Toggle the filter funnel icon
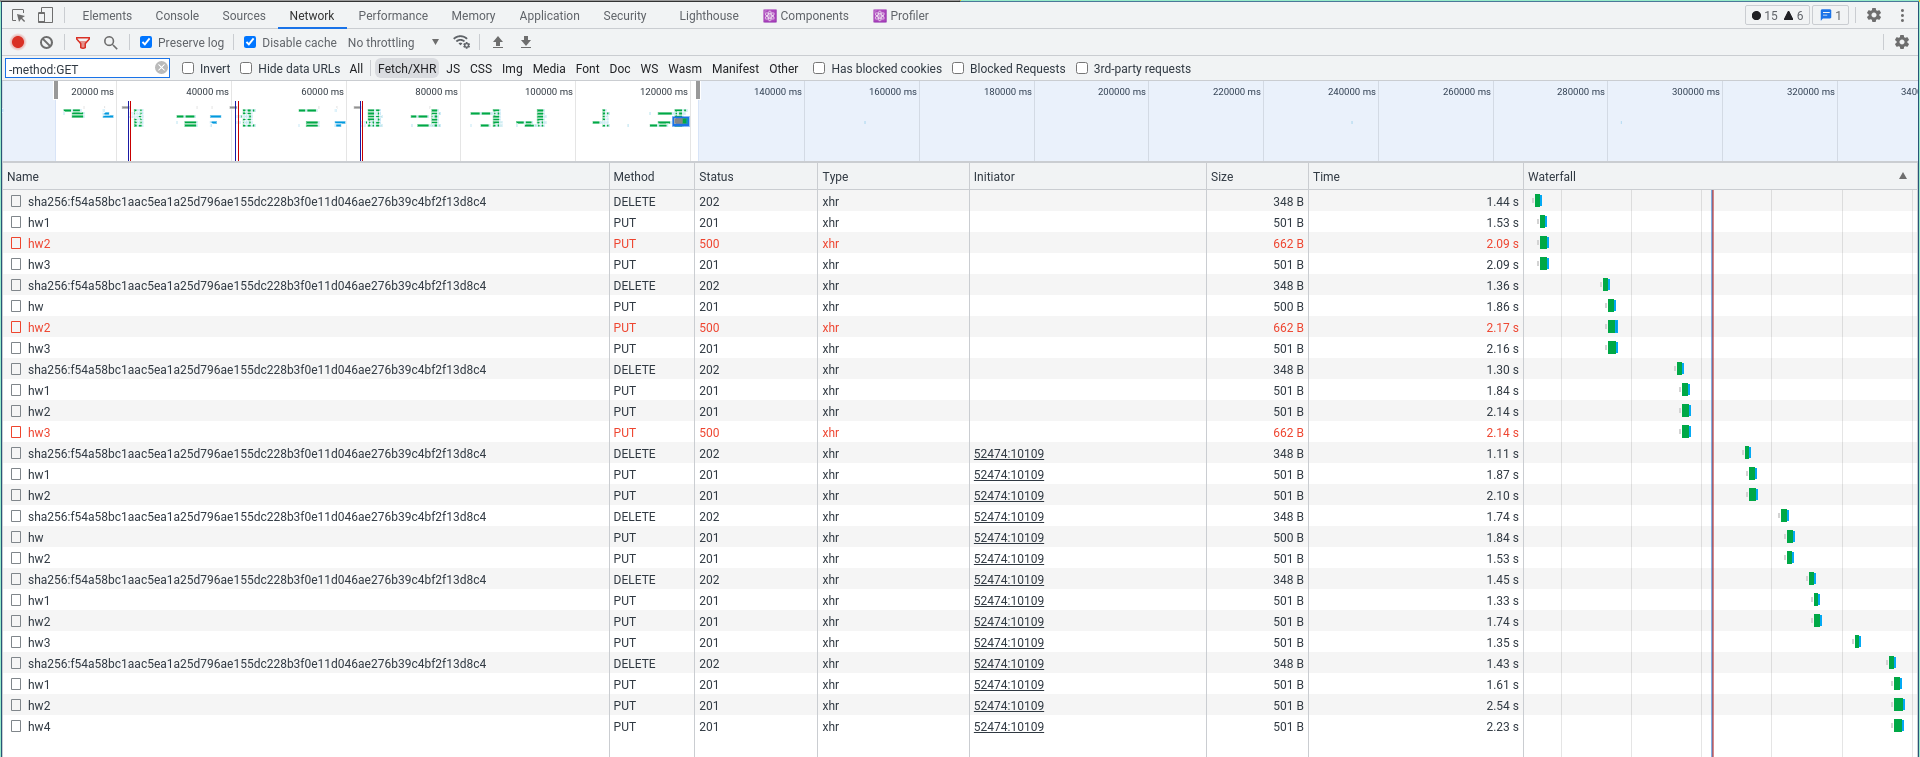 pos(83,42)
